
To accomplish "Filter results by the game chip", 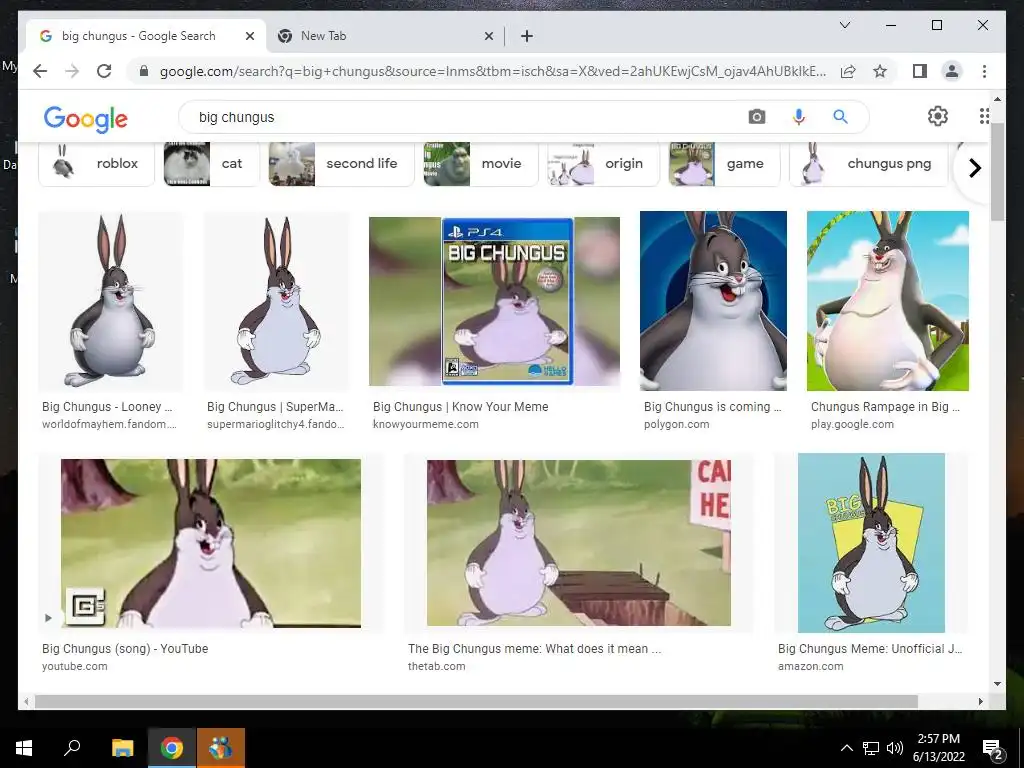I will 724,164.
